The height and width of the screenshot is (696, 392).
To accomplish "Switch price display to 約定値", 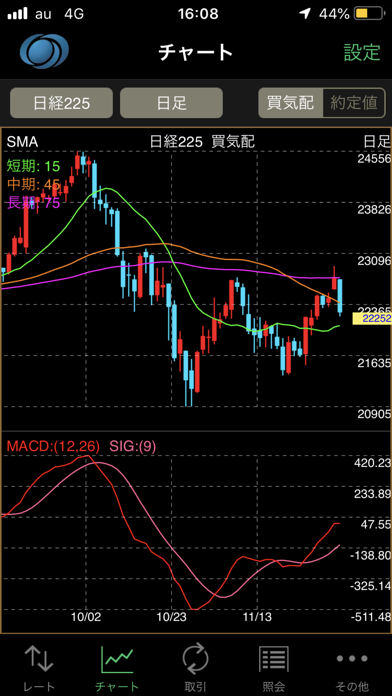I will [x=354, y=103].
